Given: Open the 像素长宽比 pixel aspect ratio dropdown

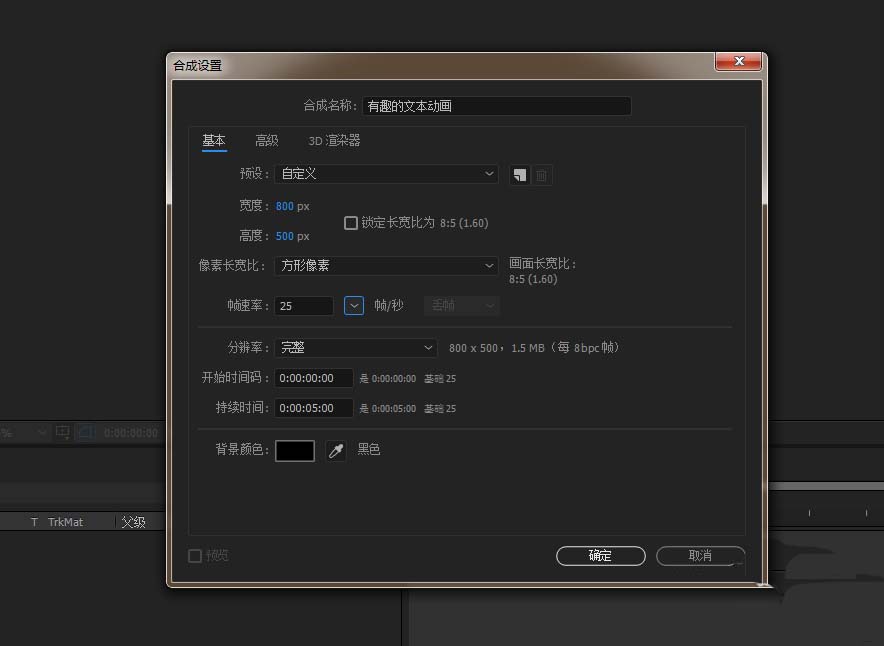Looking at the screenshot, I should pyautogui.click(x=386, y=265).
